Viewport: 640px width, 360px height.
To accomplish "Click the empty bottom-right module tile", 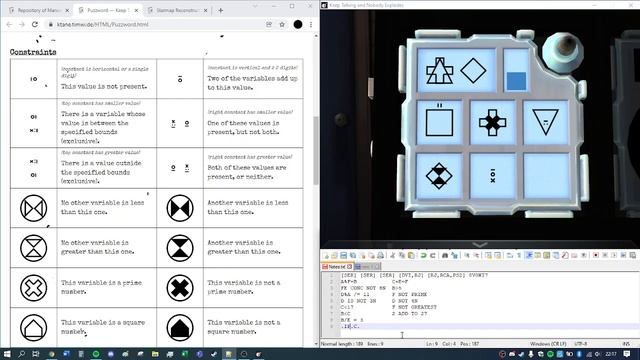I will point(546,176).
